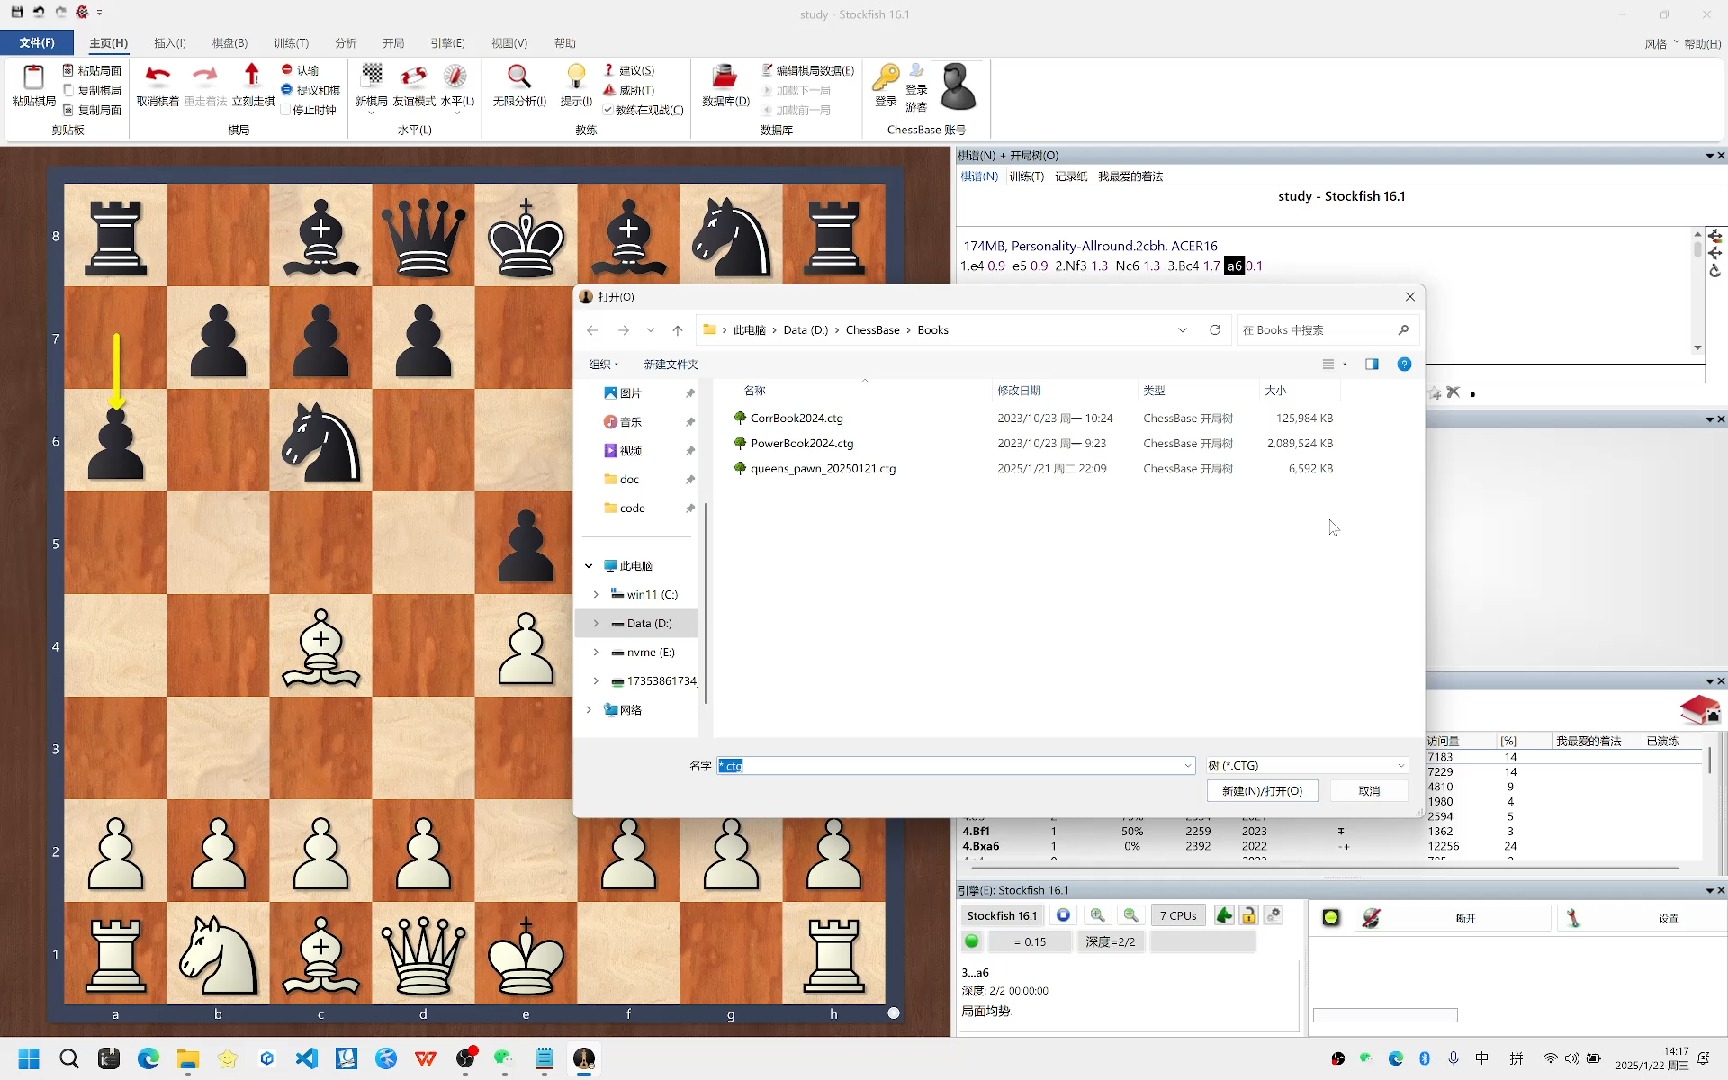Toggle the 停止时钟 stop clock checkbox
This screenshot has height=1080, width=1728.
(x=285, y=110)
